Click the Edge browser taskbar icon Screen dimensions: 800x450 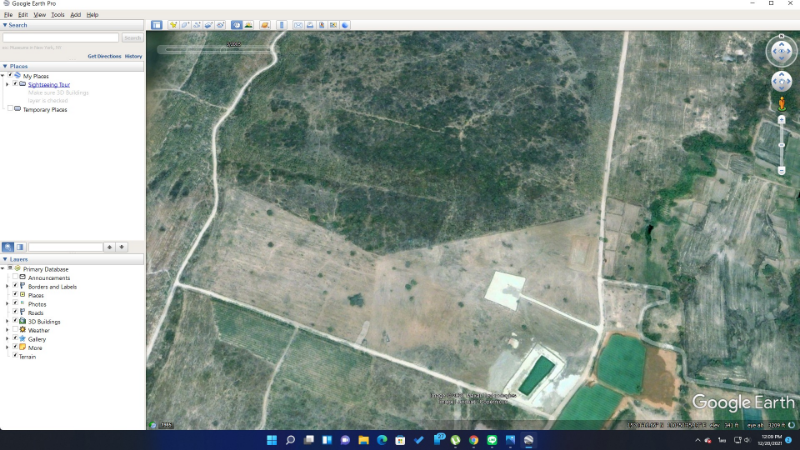tap(381, 440)
